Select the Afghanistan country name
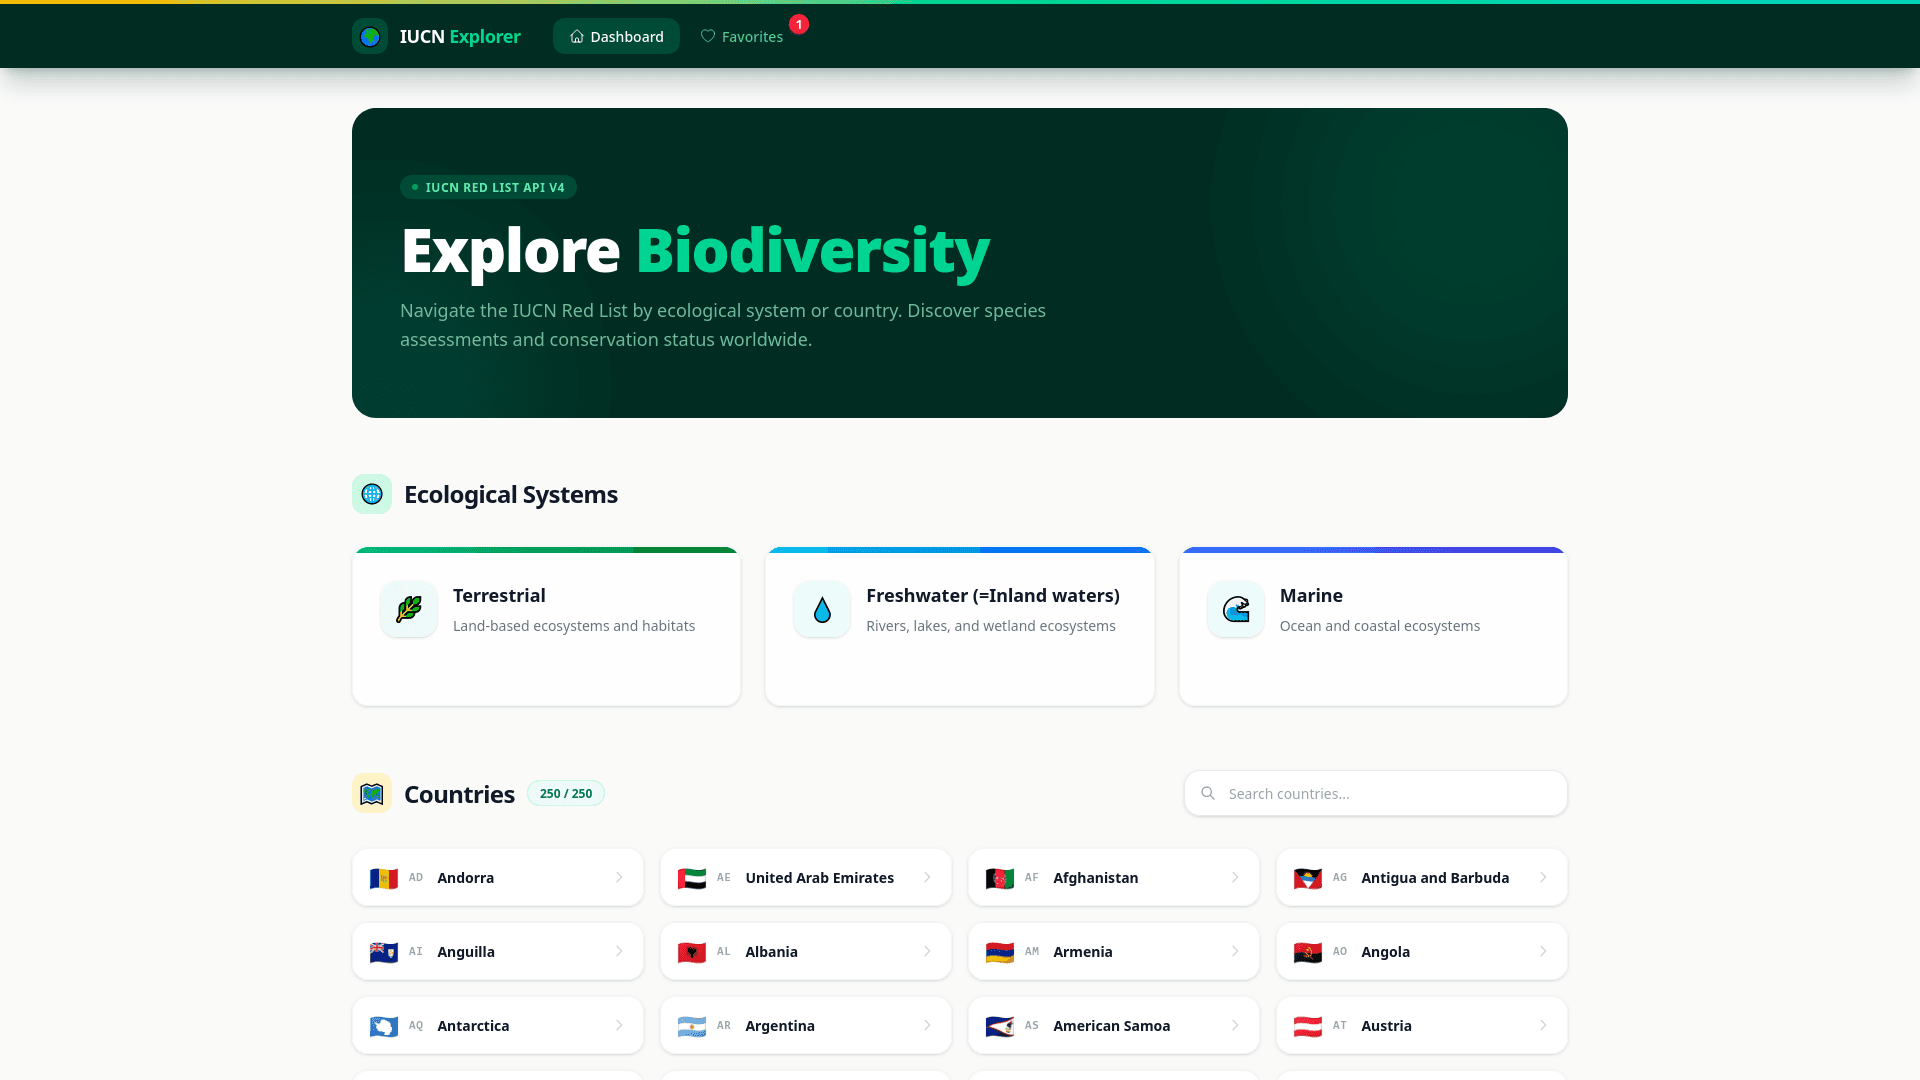1920x1080 pixels. [1095, 878]
